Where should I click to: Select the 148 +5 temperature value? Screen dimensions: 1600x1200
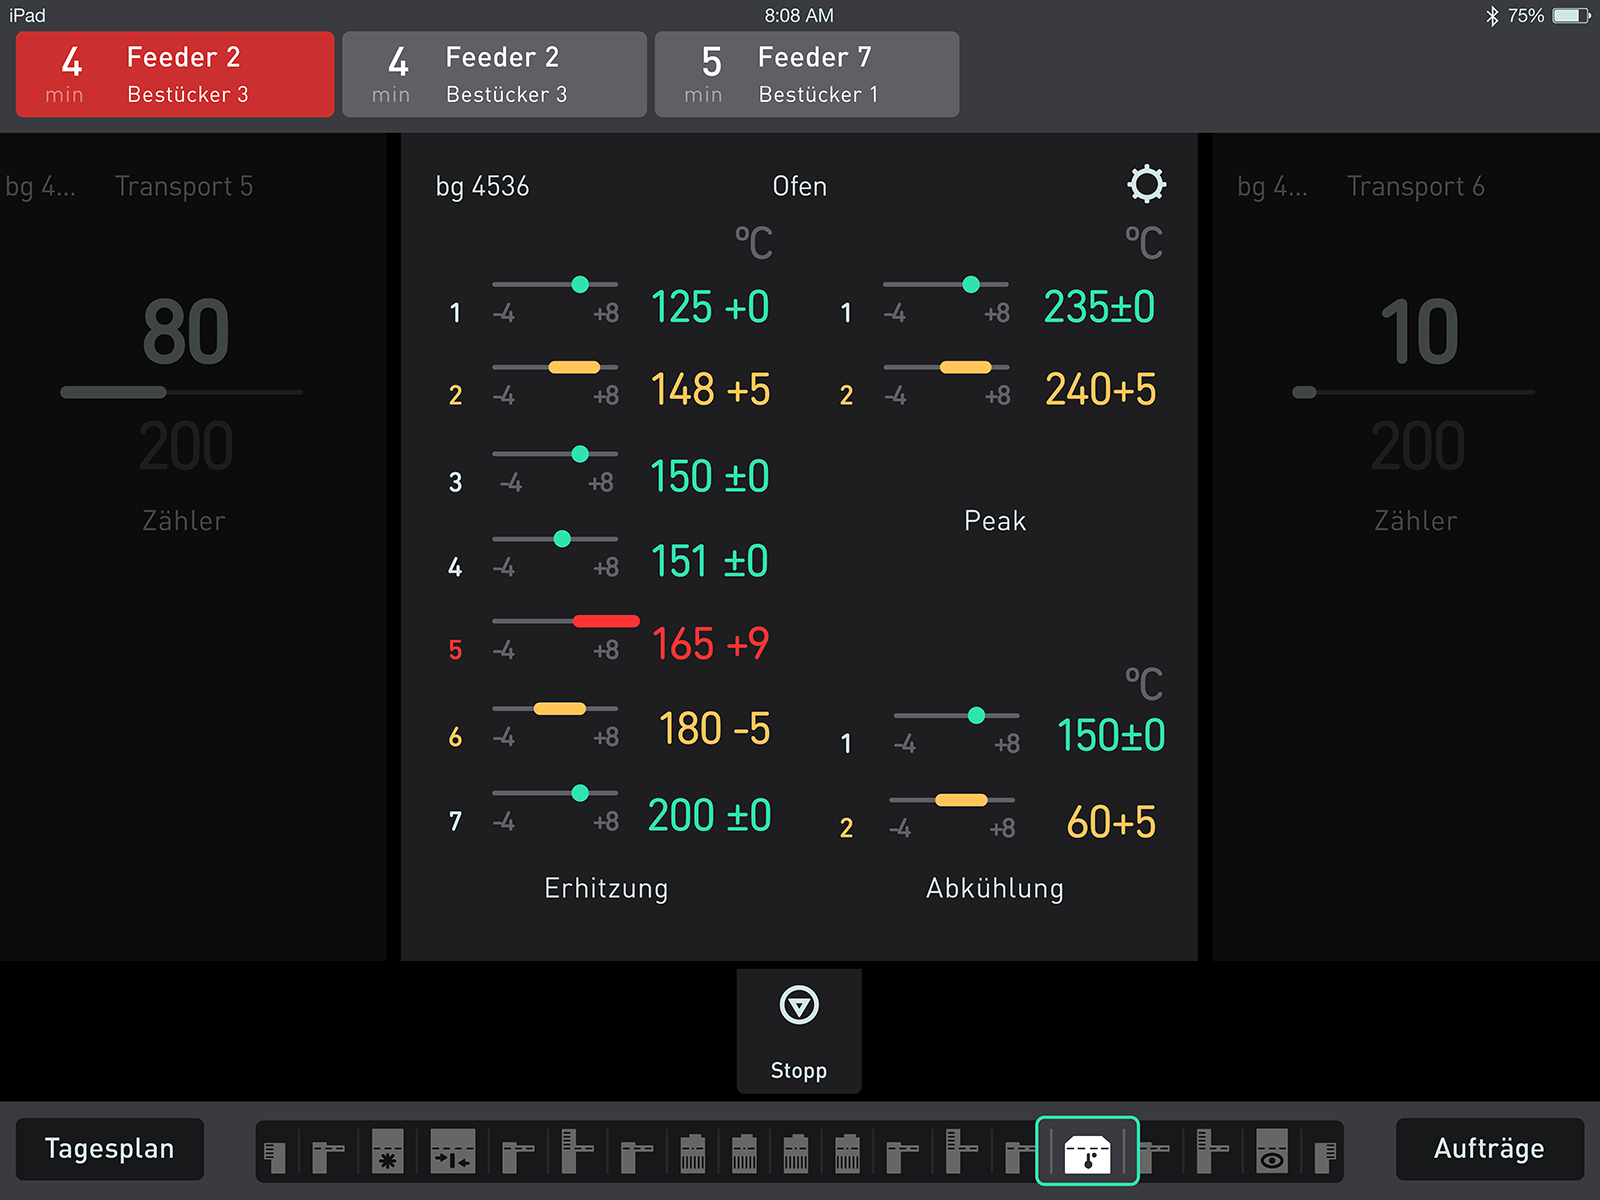[x=710, y=390]
